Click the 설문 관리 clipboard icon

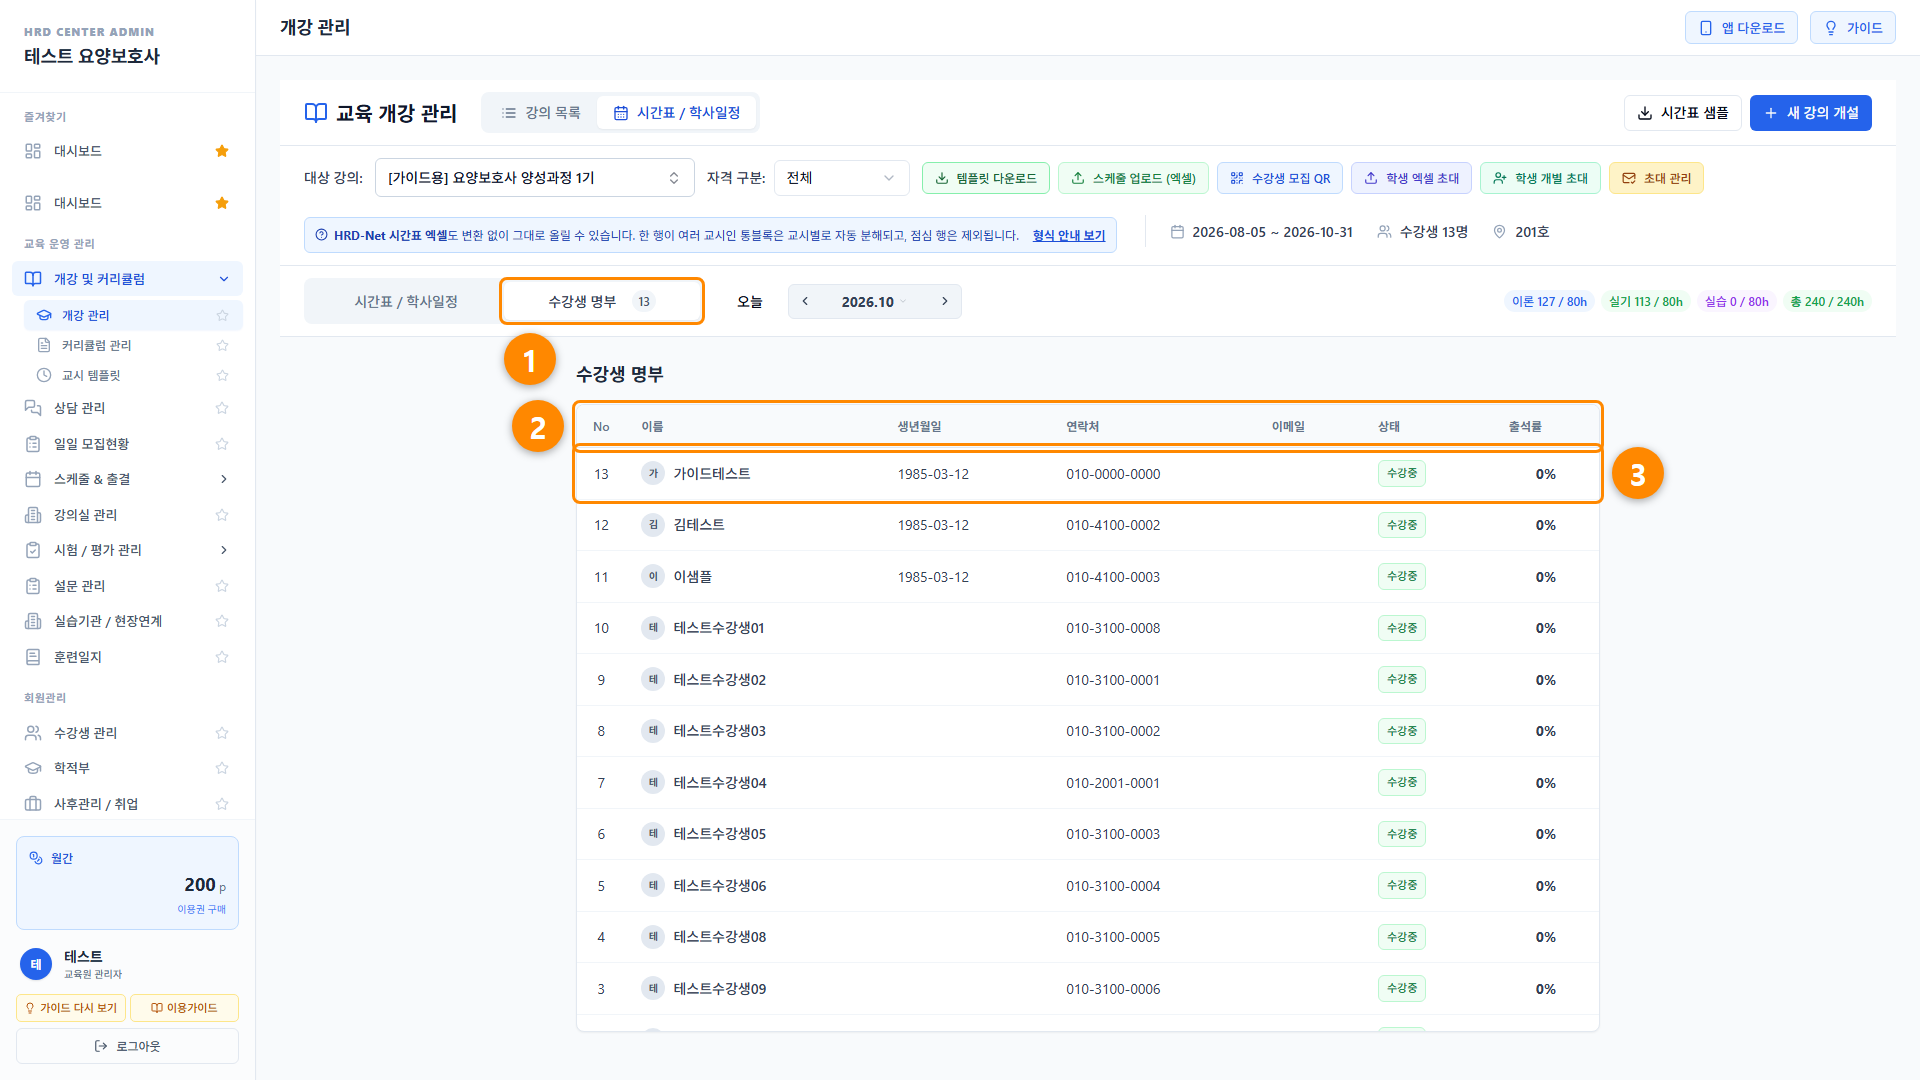point(33,586)
